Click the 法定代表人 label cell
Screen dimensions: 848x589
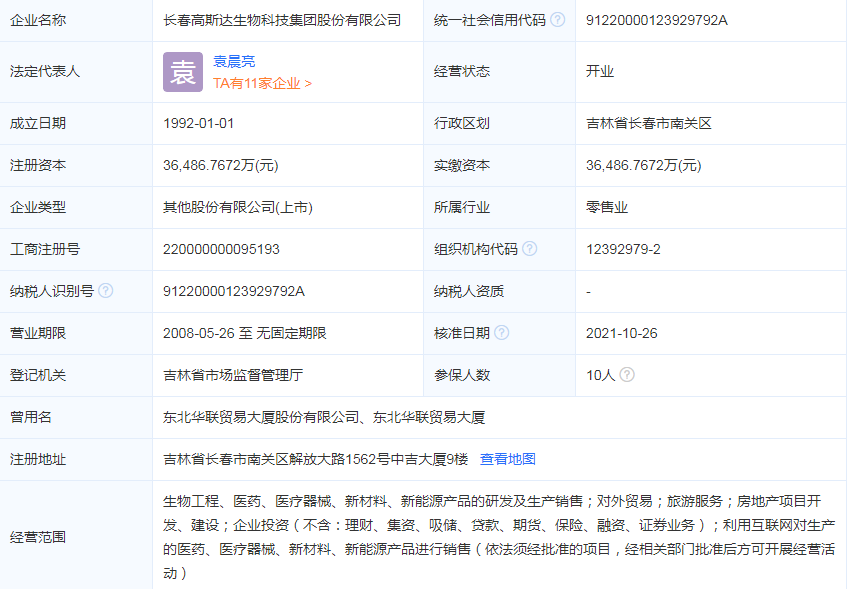point(76,72)
